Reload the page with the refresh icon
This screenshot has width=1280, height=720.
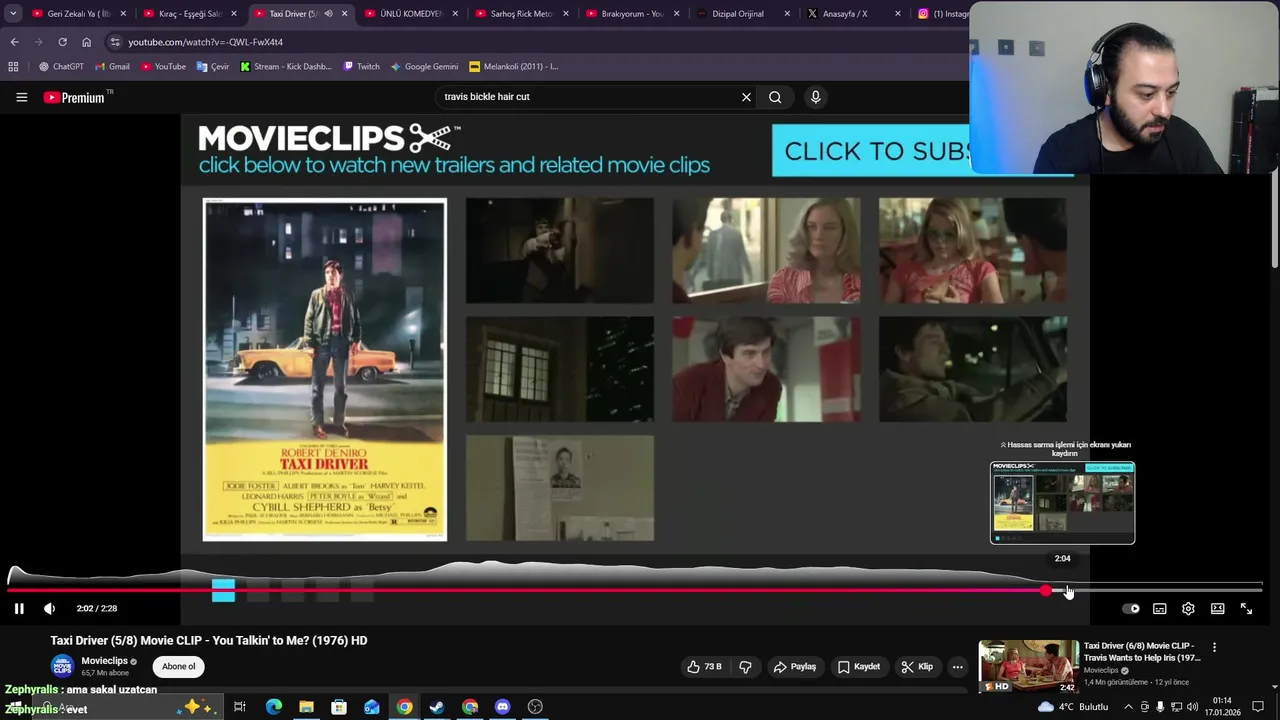pos(62,42)
